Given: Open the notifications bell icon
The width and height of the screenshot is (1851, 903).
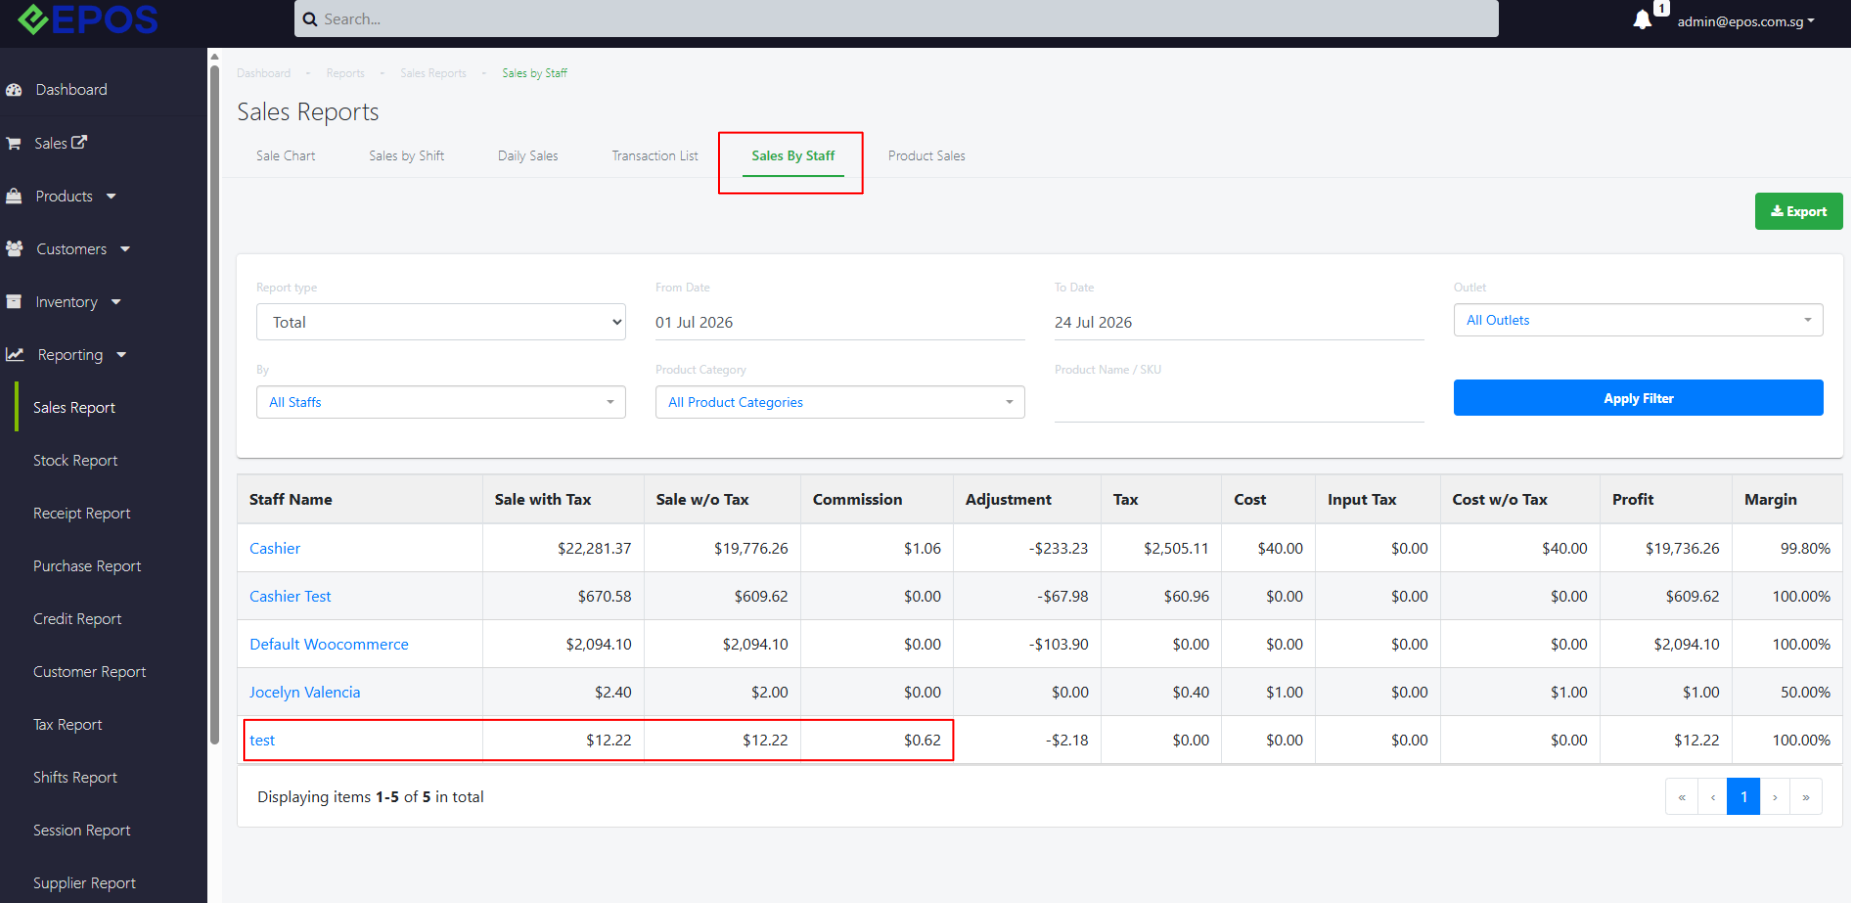Looking at the screenshot, I should 1642,20.
